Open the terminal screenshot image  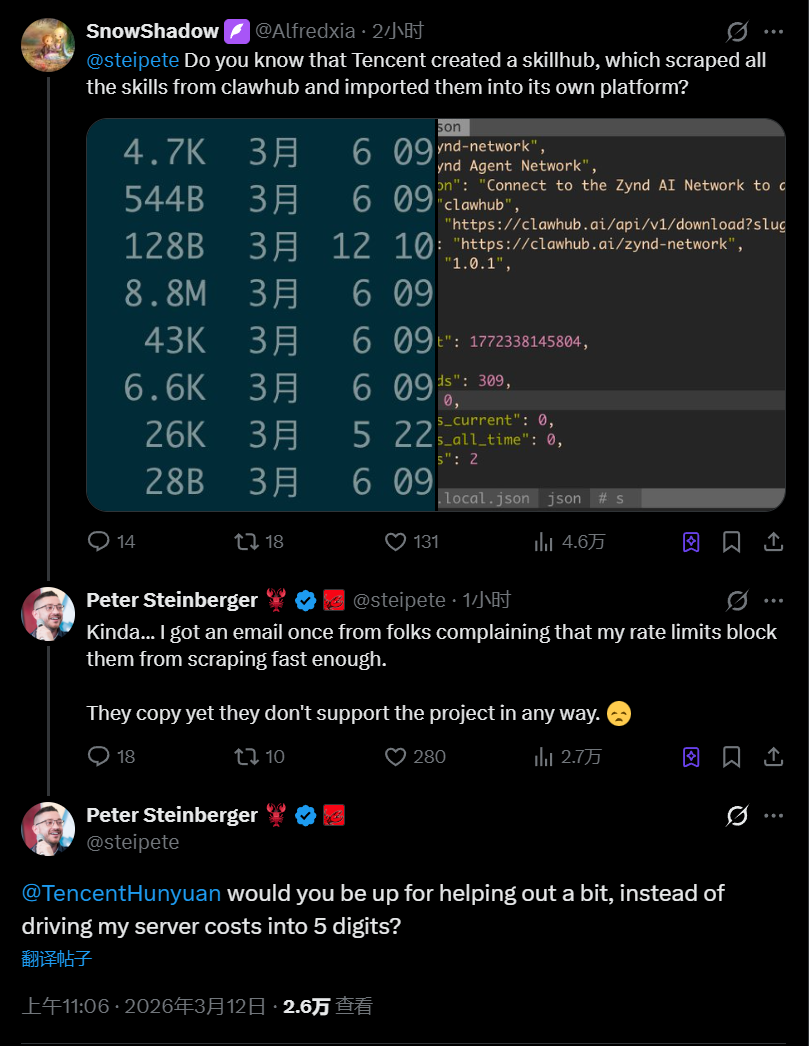pos(436,315)
